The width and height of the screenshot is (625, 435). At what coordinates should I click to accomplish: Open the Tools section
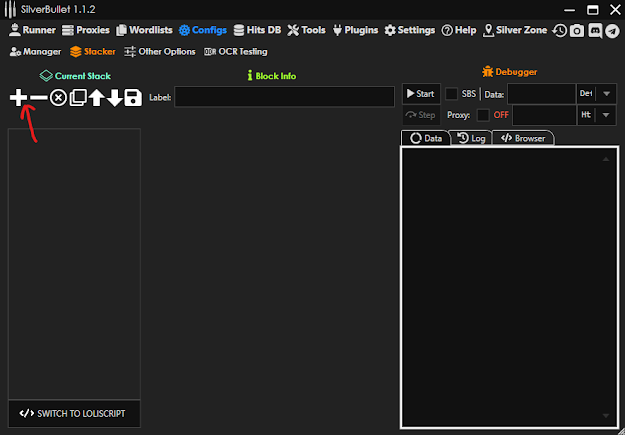coord(306,30)
